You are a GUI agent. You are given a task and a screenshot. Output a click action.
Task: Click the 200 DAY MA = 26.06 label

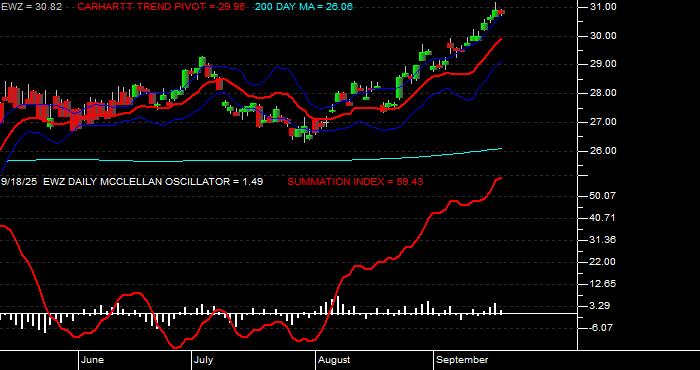pyautogui.click(x=304, y=7)
